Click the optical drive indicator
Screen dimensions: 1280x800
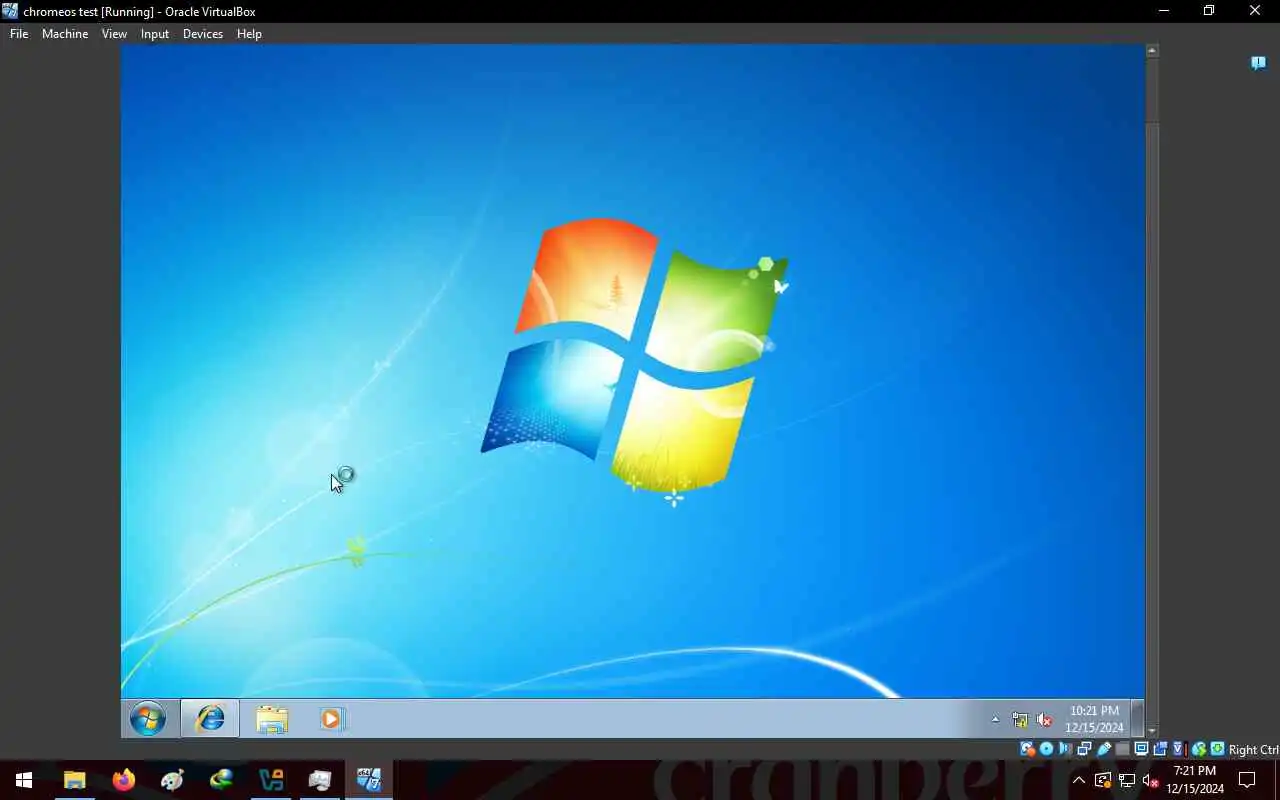click(1046, 749)
